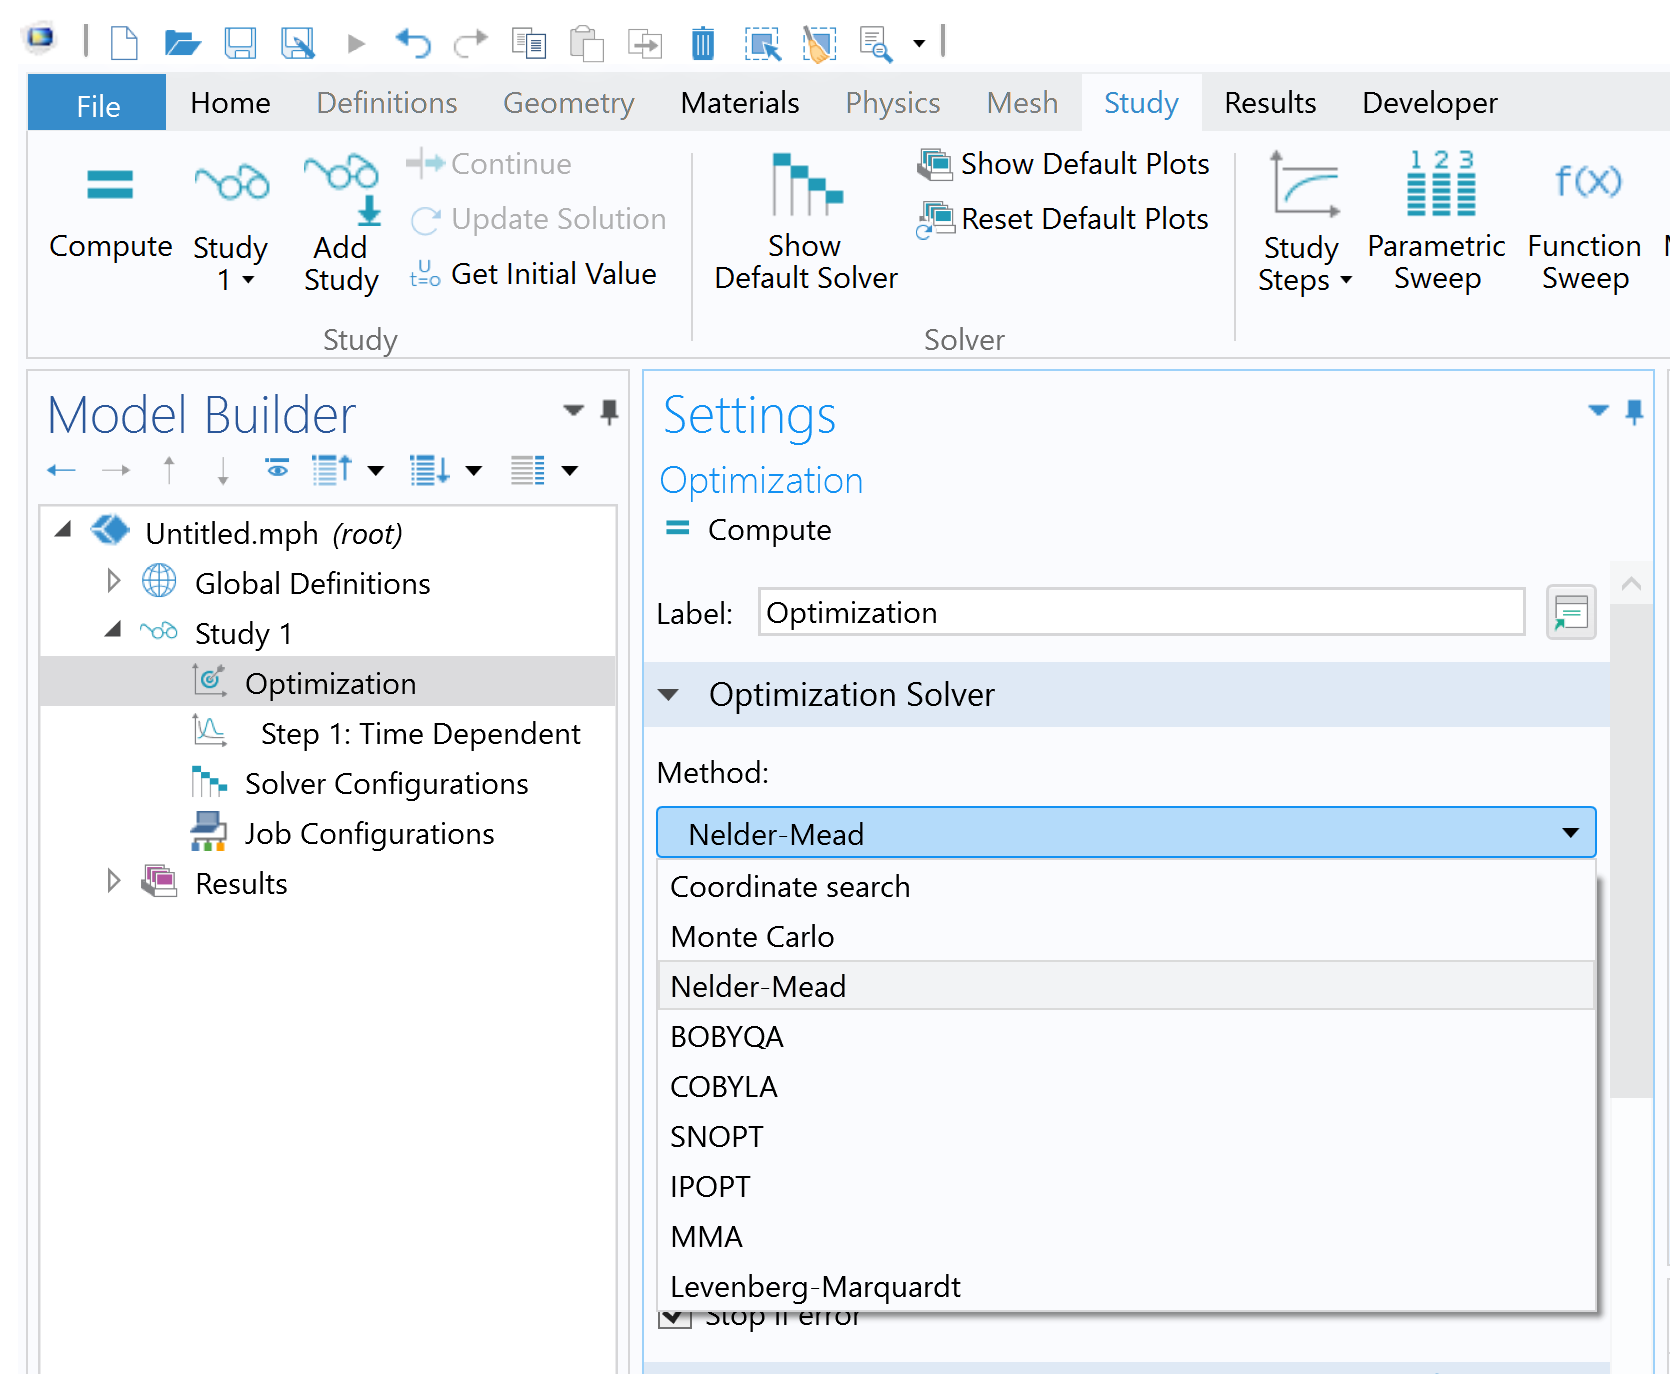Toggle the pin on the Settings panel
1670x1374 pixels.
click(1634, 411)
